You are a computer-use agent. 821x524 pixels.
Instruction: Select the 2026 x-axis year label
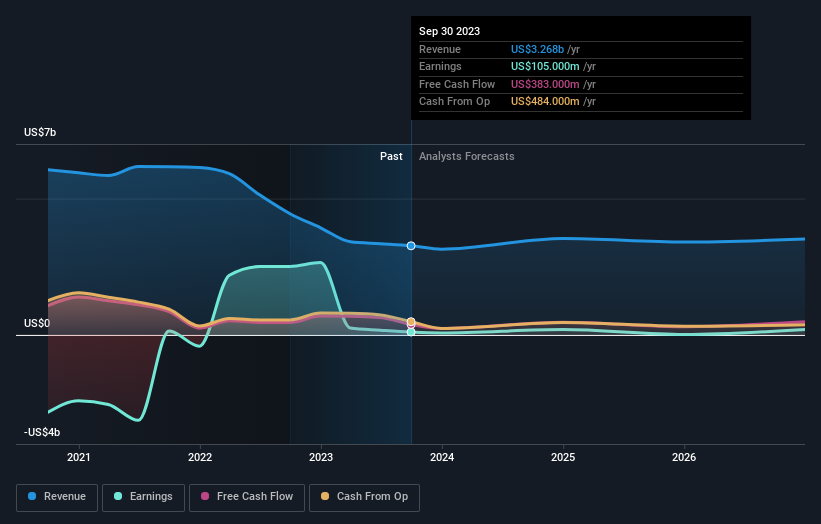coord(684,458)
